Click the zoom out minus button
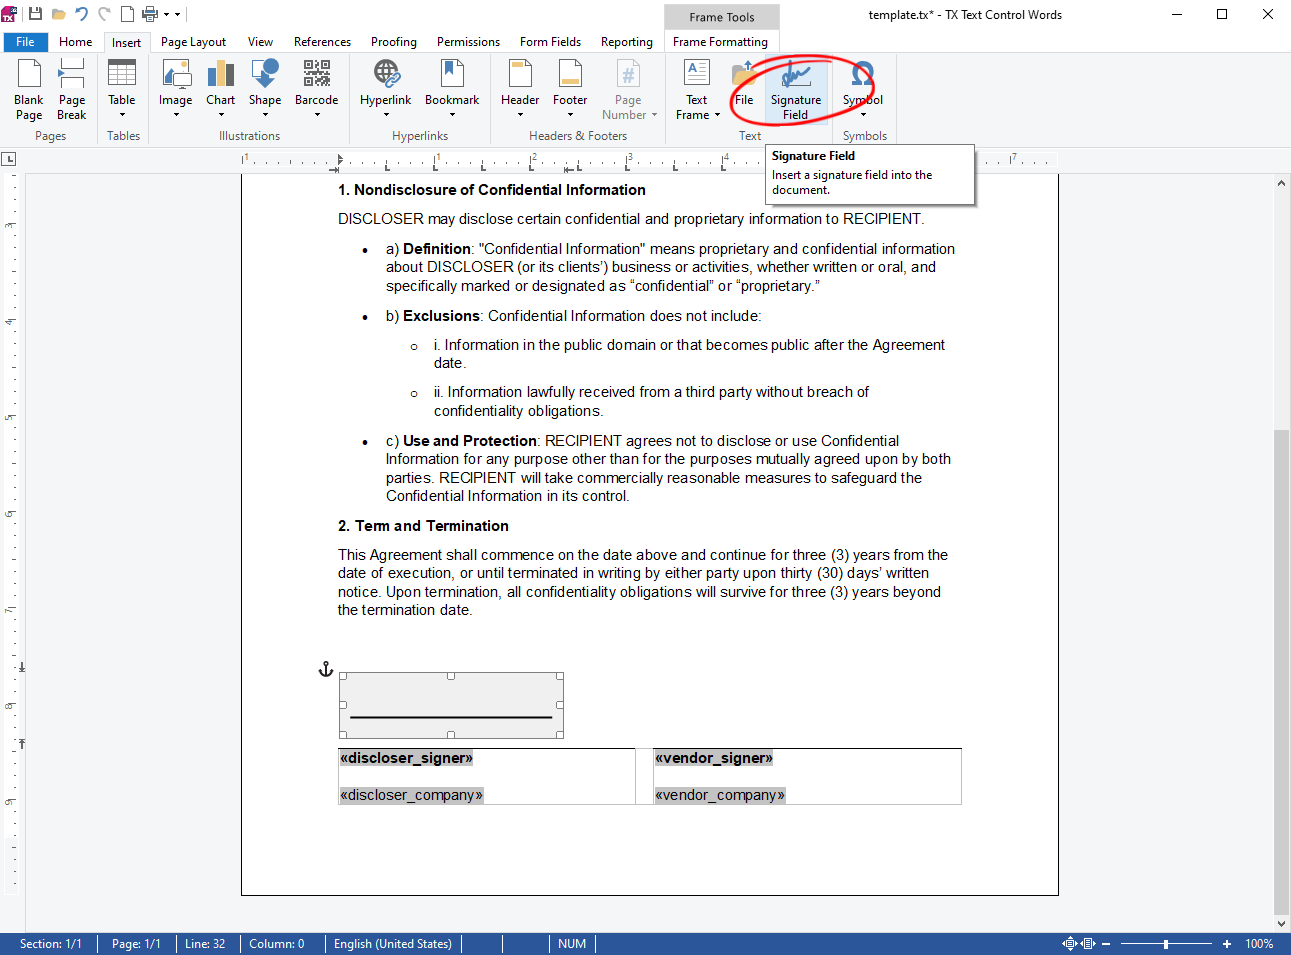1291x955 pixels. 1106,944
